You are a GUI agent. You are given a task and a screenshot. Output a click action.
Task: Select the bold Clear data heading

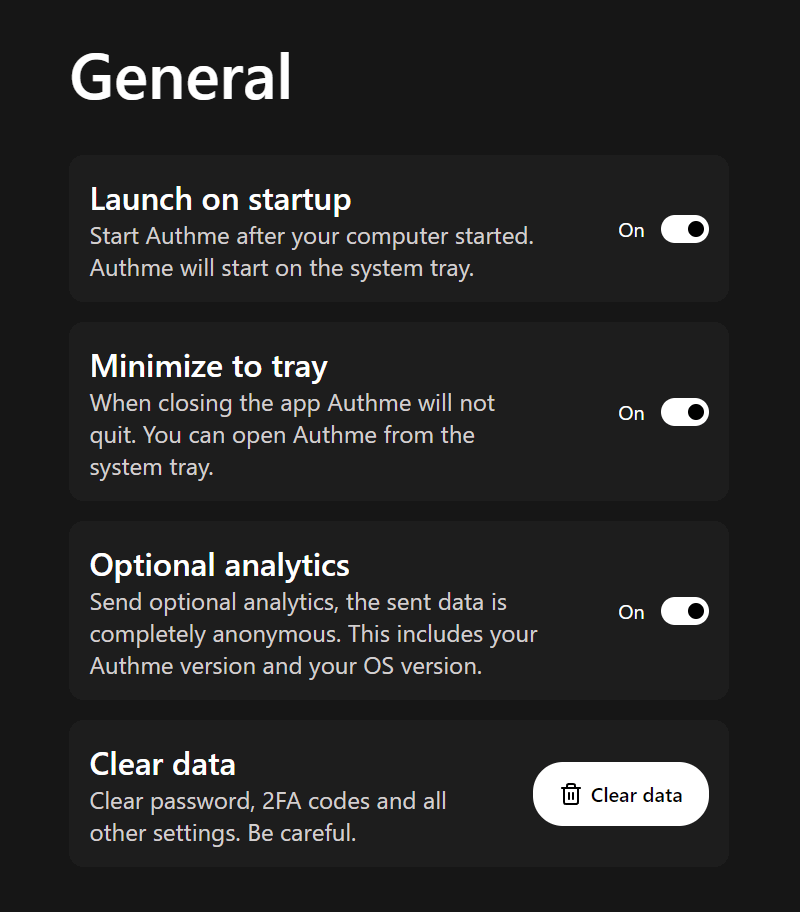[x=162, y=764]
